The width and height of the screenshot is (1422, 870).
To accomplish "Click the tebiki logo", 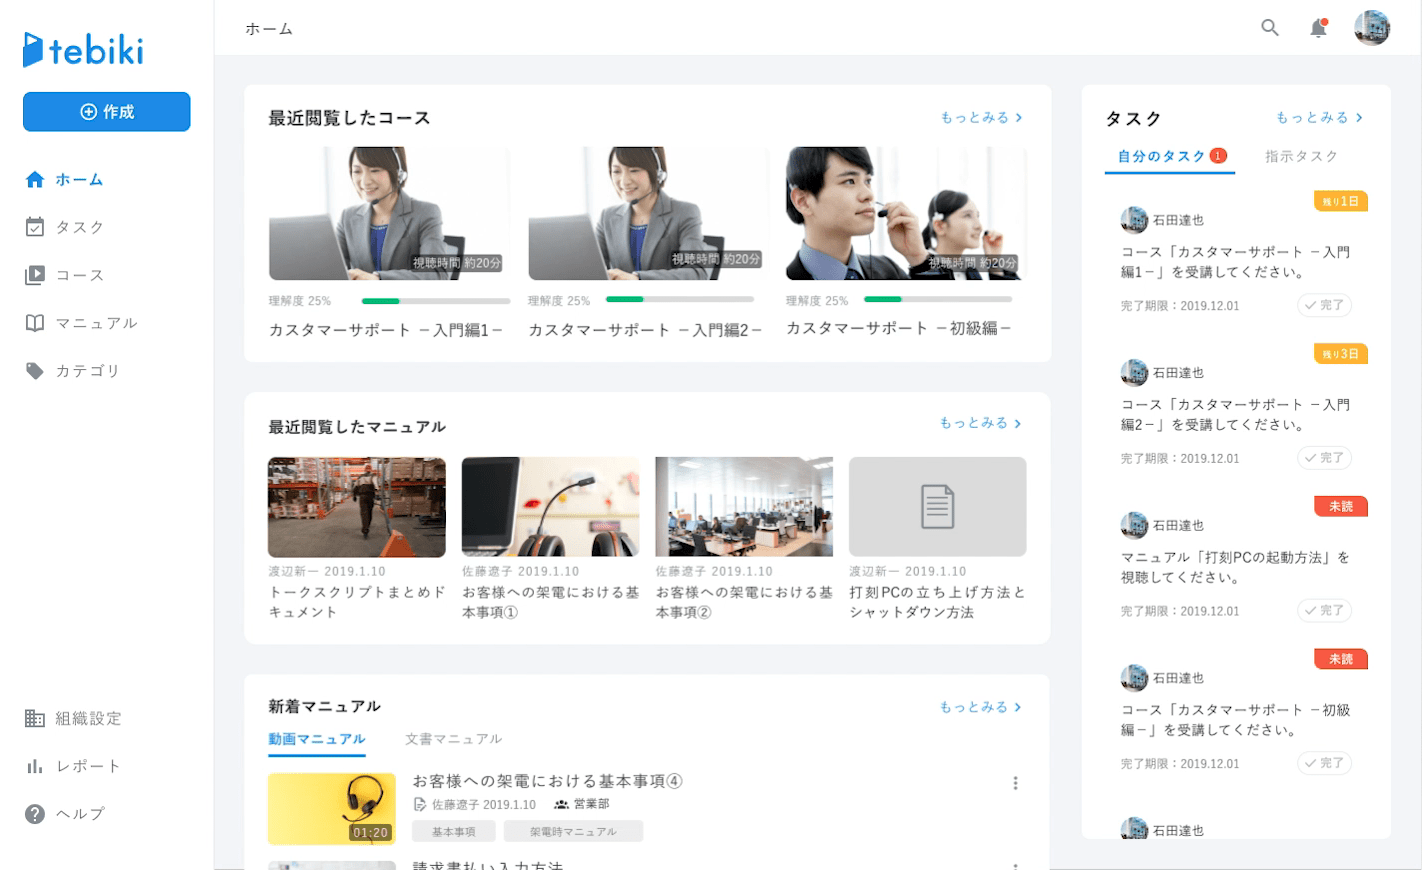I will (83, 50).
